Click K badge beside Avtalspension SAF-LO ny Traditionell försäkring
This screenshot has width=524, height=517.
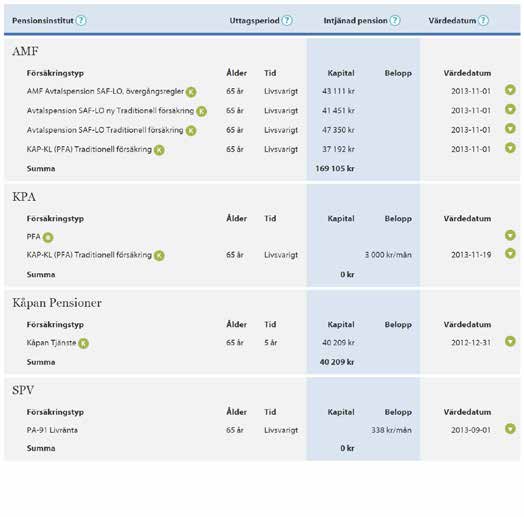(202, 111)
